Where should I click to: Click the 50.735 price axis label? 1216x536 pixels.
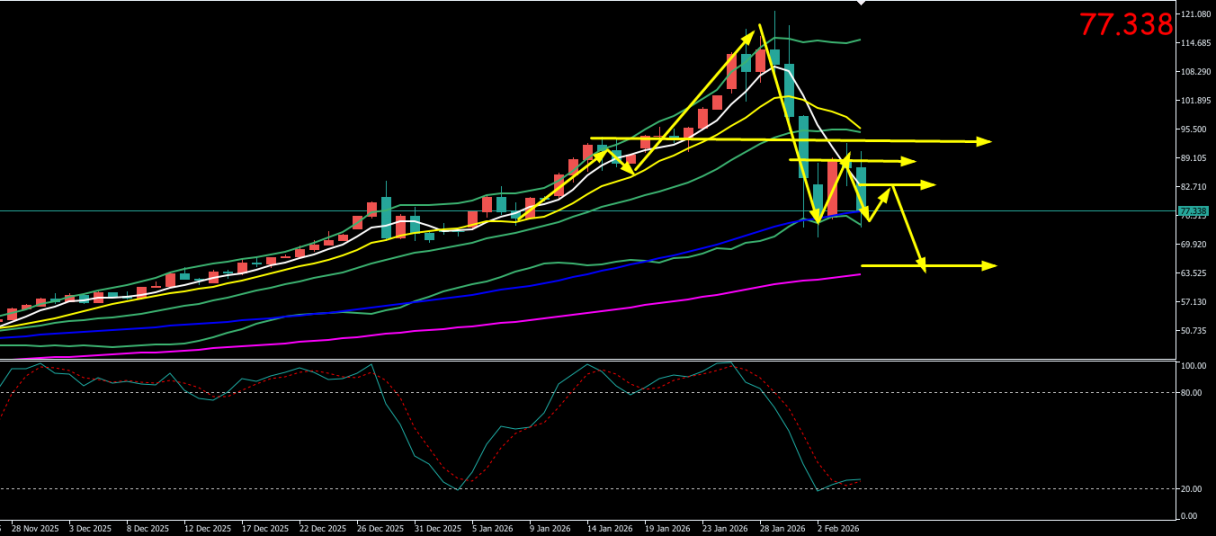1196,330
